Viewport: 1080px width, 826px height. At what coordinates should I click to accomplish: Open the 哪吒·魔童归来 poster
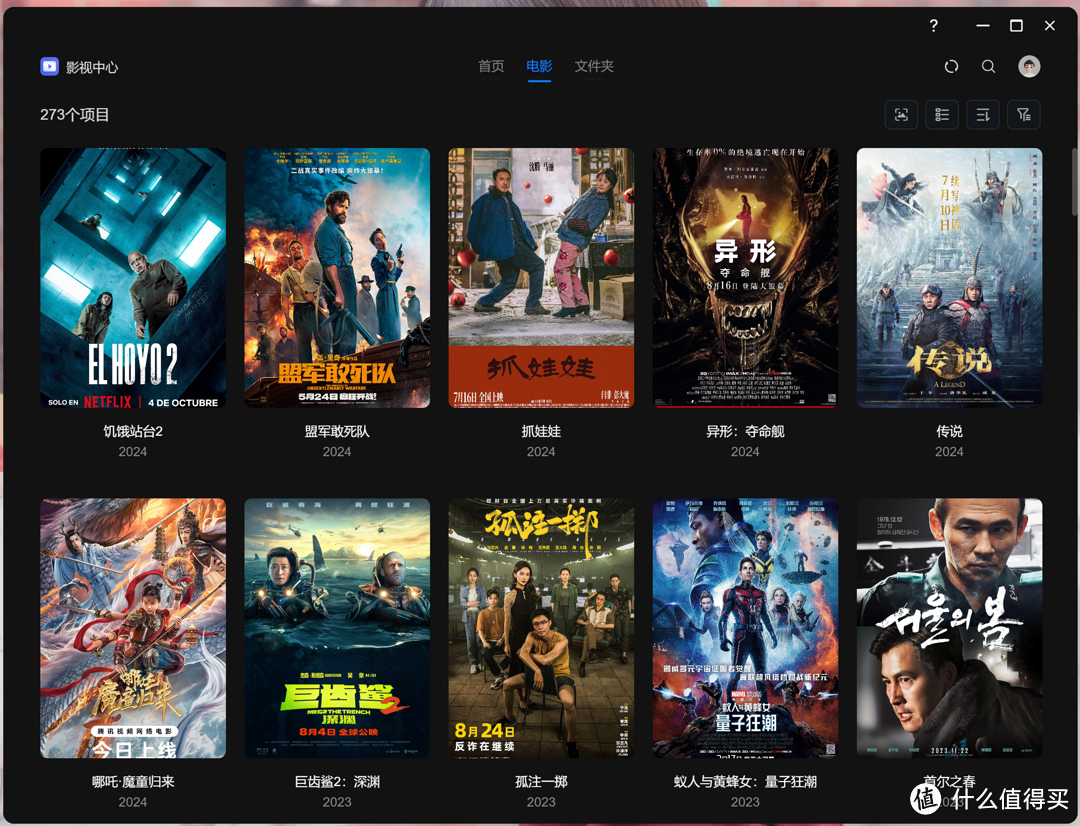tap(133, 628)
